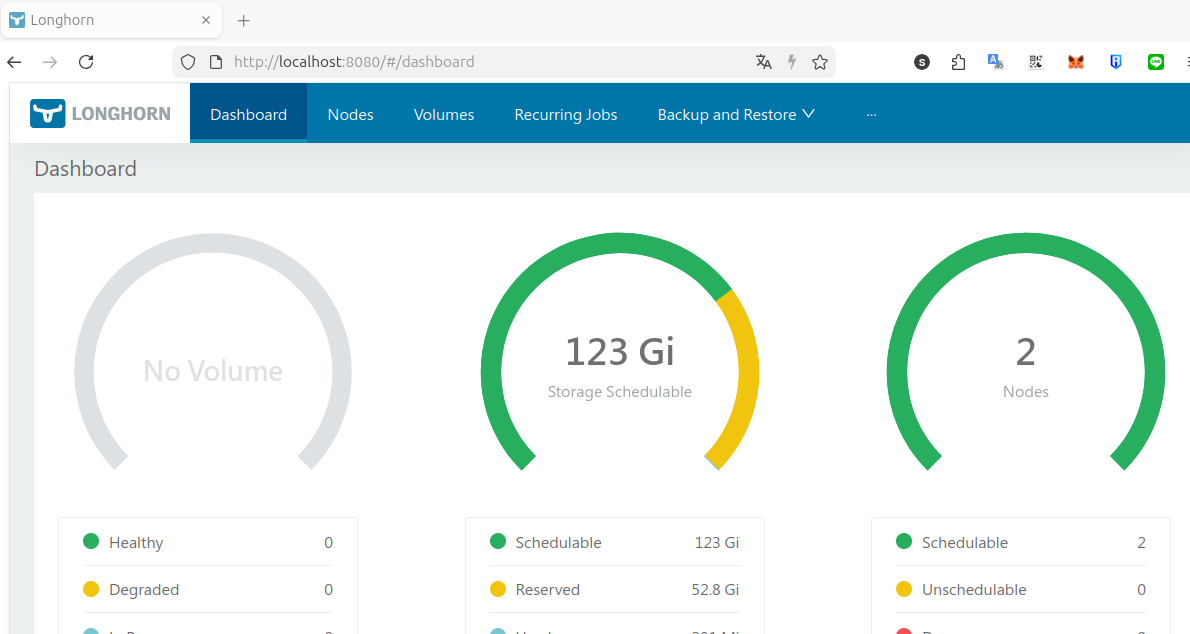
Task: Bookmark this page with the star icon
Action: [820, 62]
